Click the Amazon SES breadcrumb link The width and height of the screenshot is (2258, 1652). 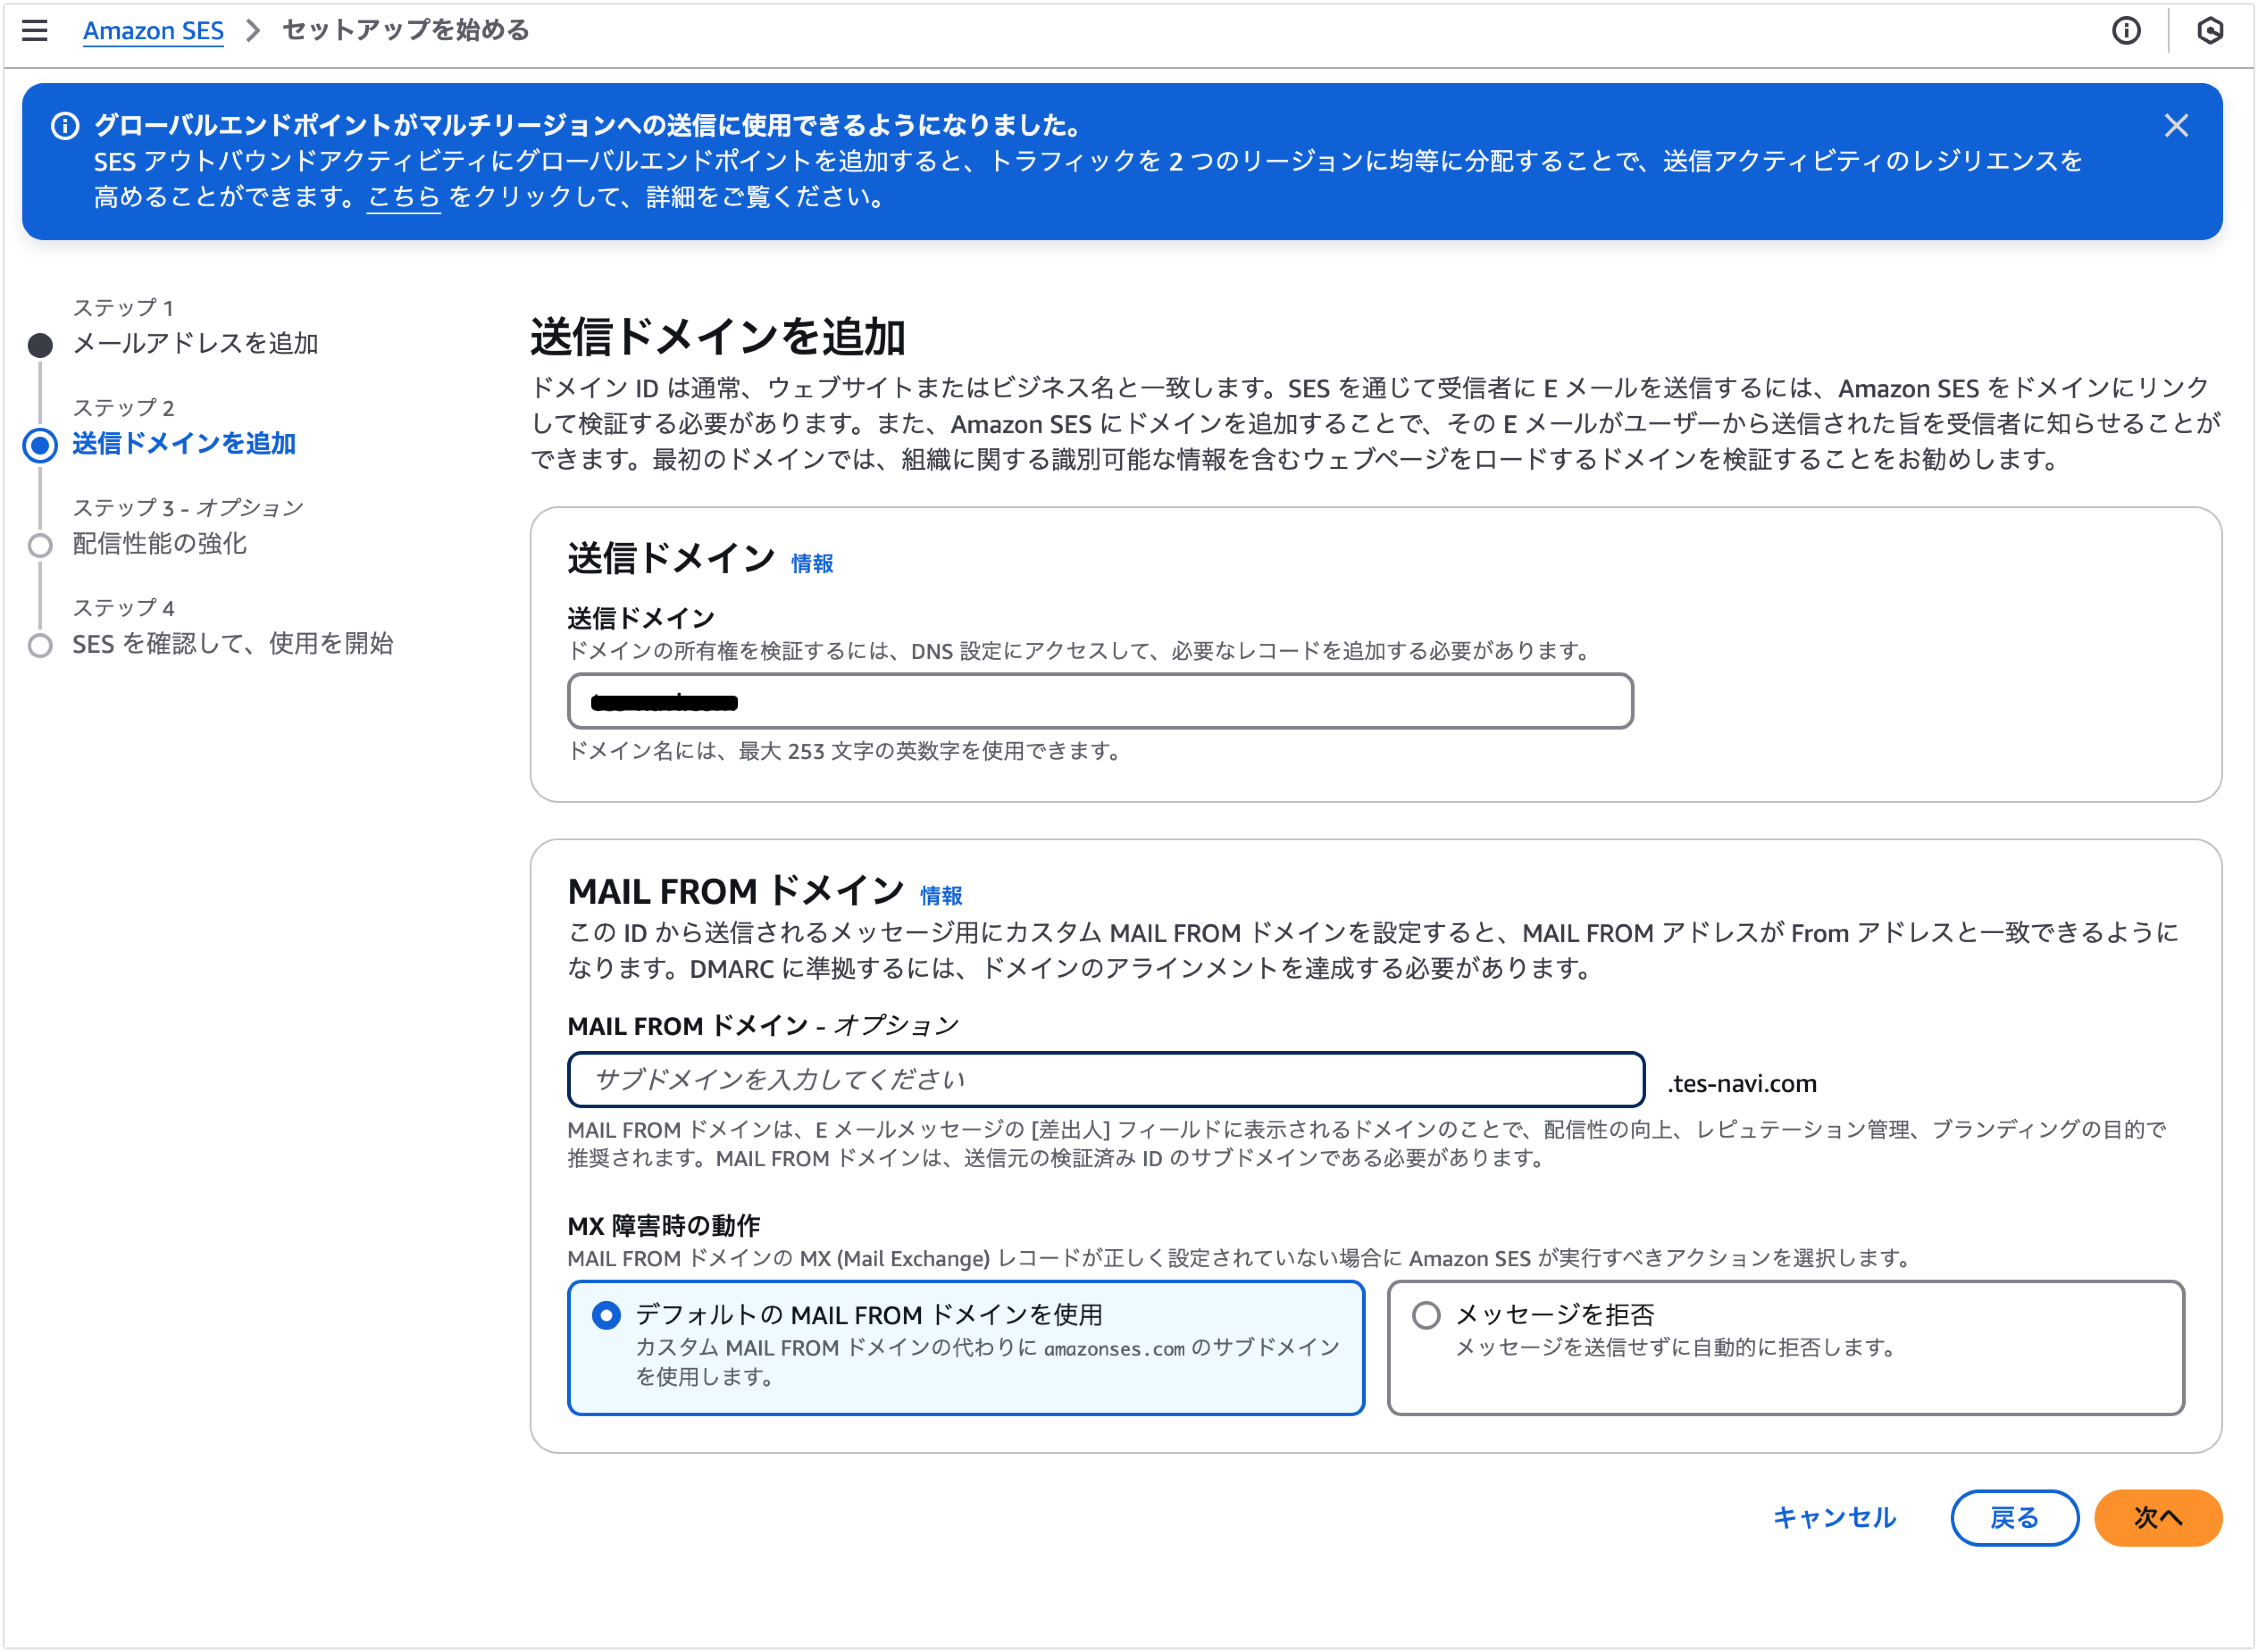(x=153, y=31)
